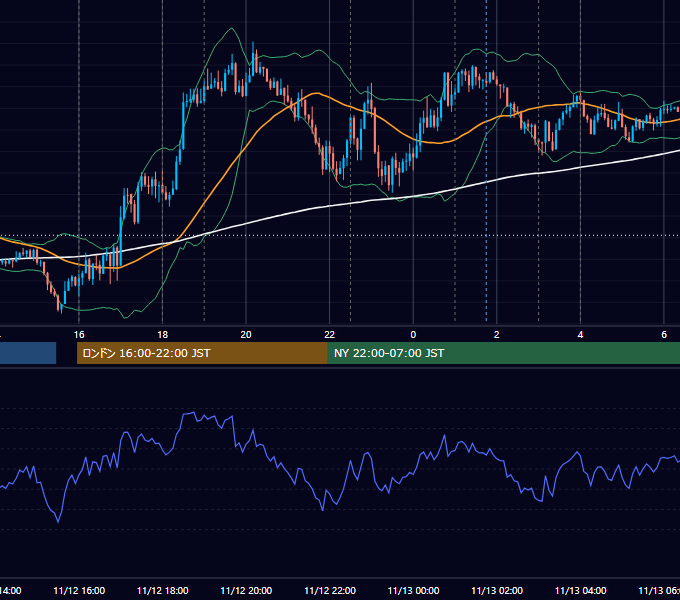Click the '2' hour label on price chart axis
This screenshot has width=680, height=600.
(x=497, y=335)
